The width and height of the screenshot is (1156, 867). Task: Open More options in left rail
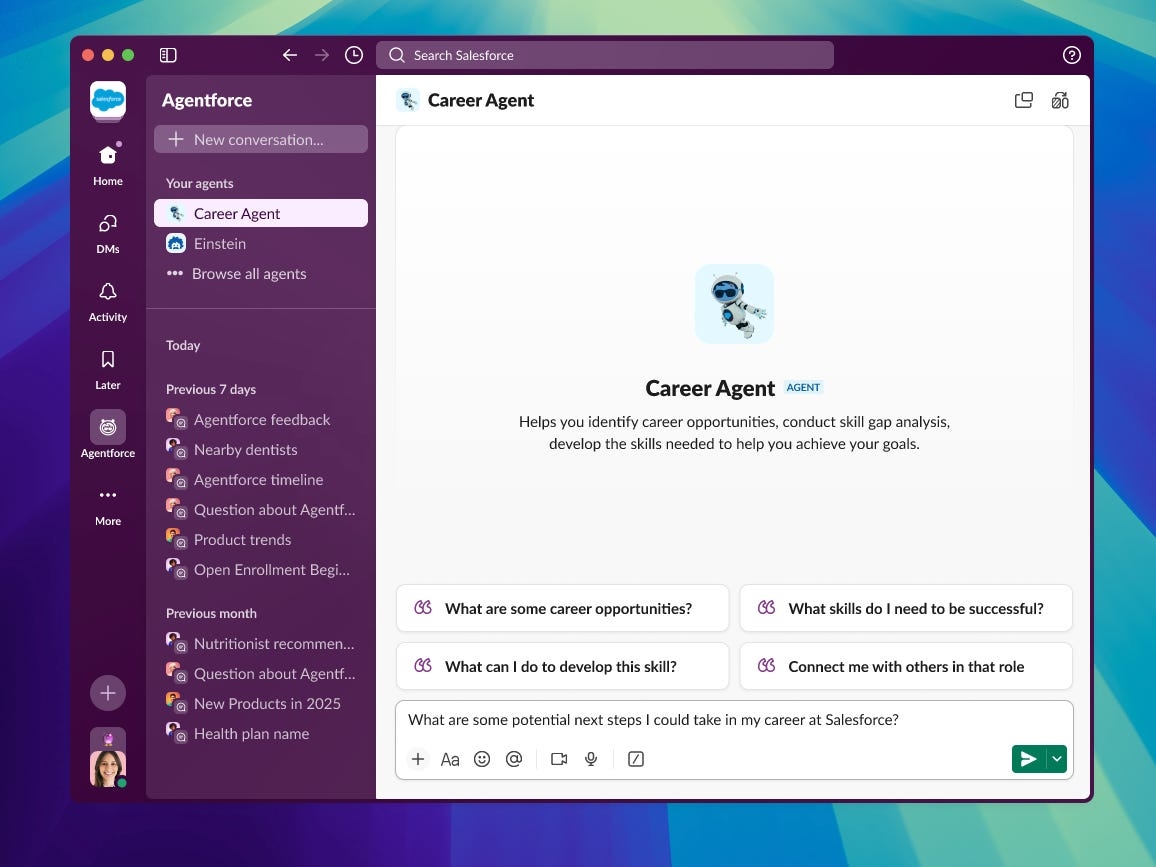click(108, 506)
